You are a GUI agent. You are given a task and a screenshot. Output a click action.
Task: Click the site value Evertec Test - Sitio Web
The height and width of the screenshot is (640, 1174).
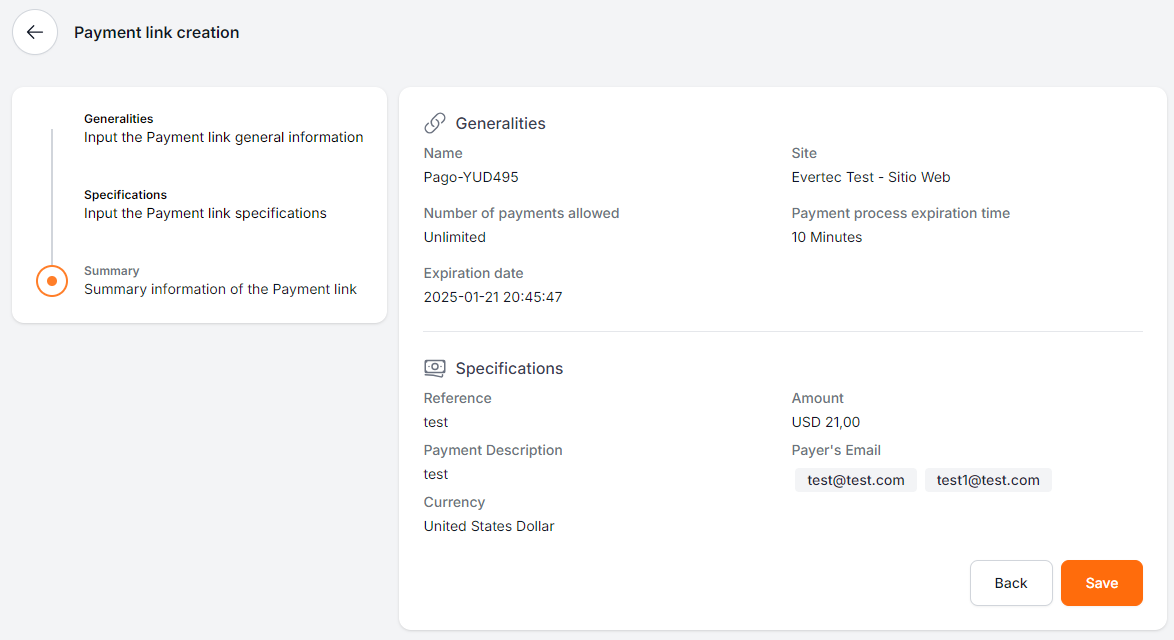[870, 177]
